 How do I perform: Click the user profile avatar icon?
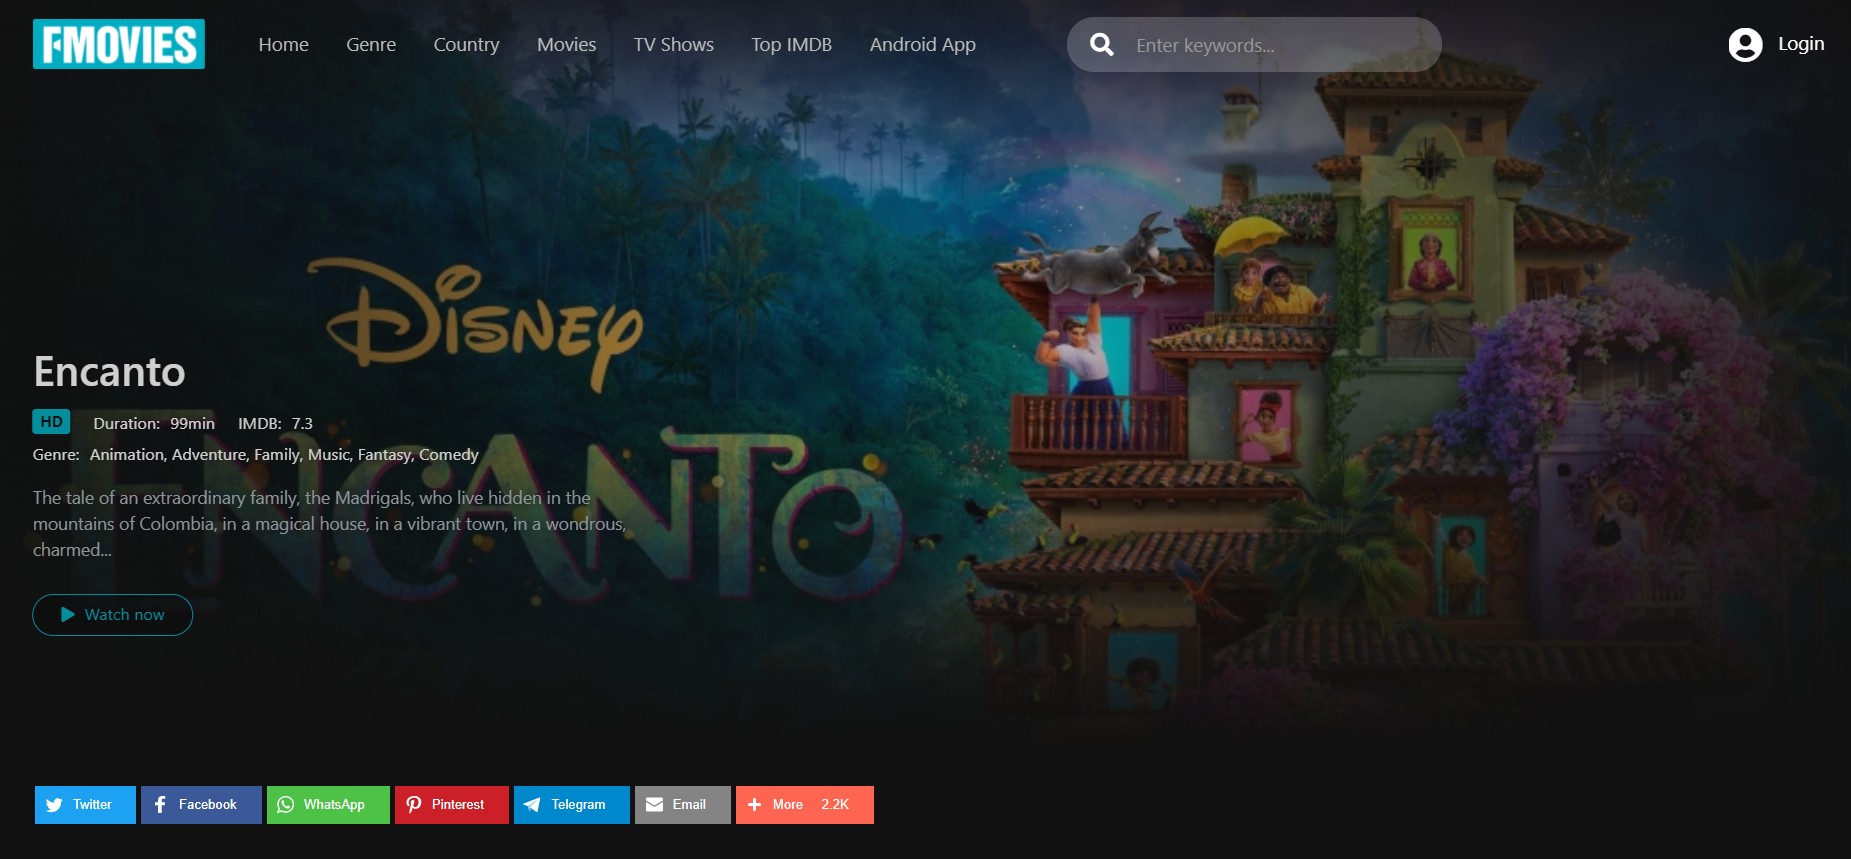pos(1745,44)
